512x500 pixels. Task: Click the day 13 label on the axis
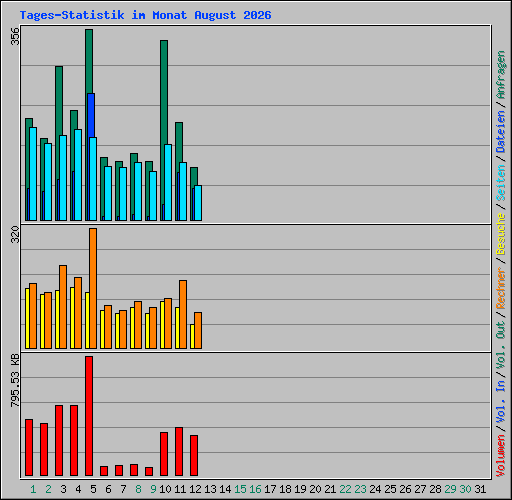pyautogui.click(x=210, y=489)
